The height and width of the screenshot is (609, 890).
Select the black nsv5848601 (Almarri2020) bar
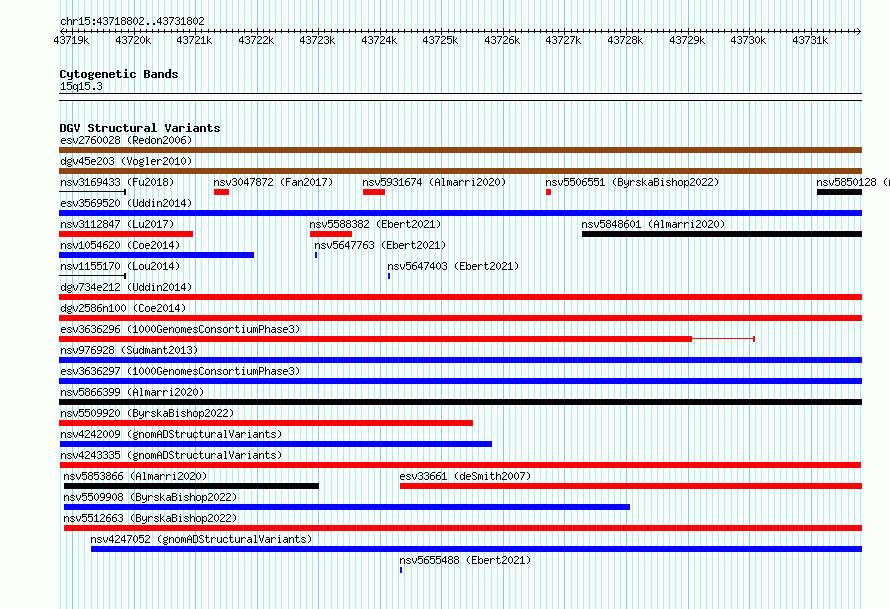pos(722,234)
